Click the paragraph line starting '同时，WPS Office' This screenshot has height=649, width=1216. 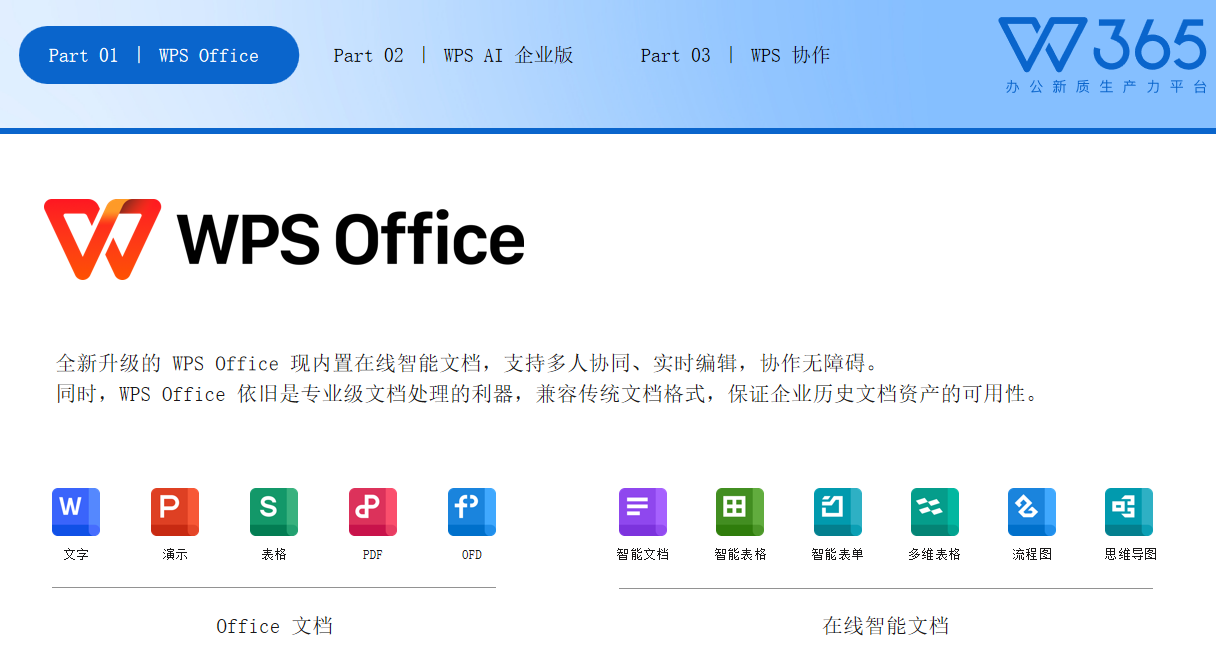549,394
